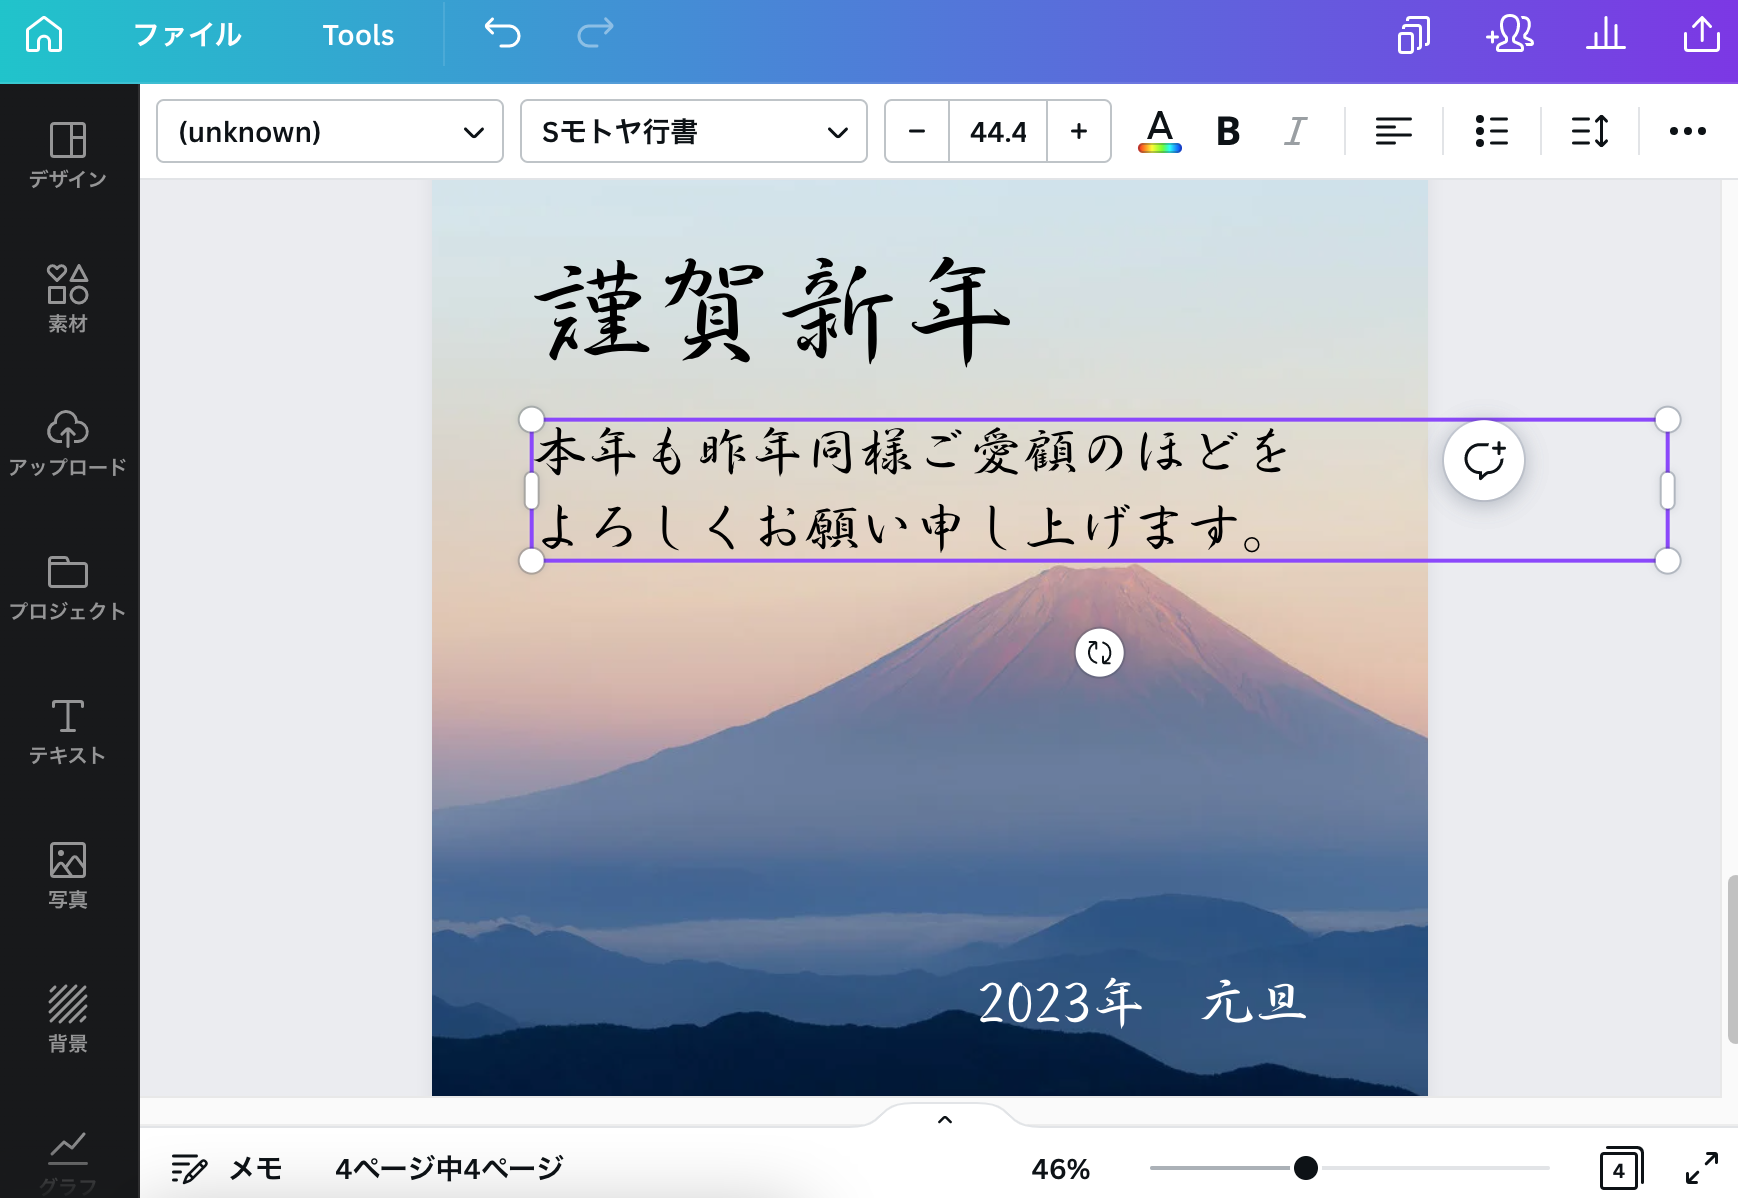
Task: Expand the (unknown) style dropdown
Action: [x=330, y=131]
